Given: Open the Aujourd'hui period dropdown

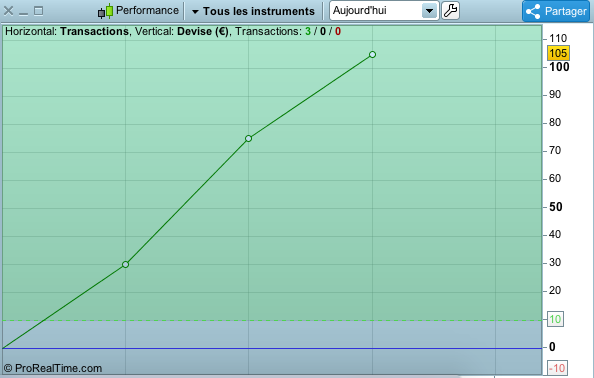Looking at the screenshot, I should [x=384, y=11].
